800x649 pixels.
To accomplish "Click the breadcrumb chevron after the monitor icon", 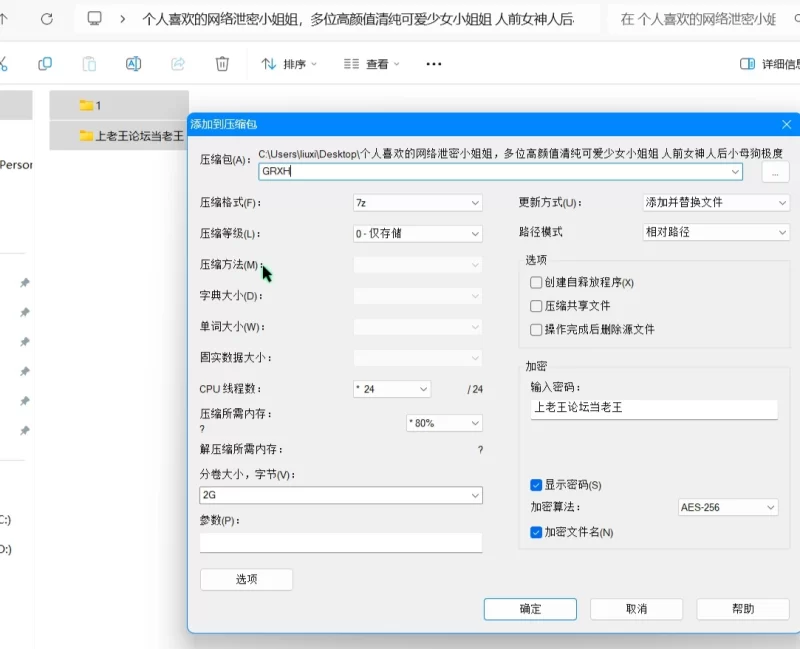I will coord(122,19).
